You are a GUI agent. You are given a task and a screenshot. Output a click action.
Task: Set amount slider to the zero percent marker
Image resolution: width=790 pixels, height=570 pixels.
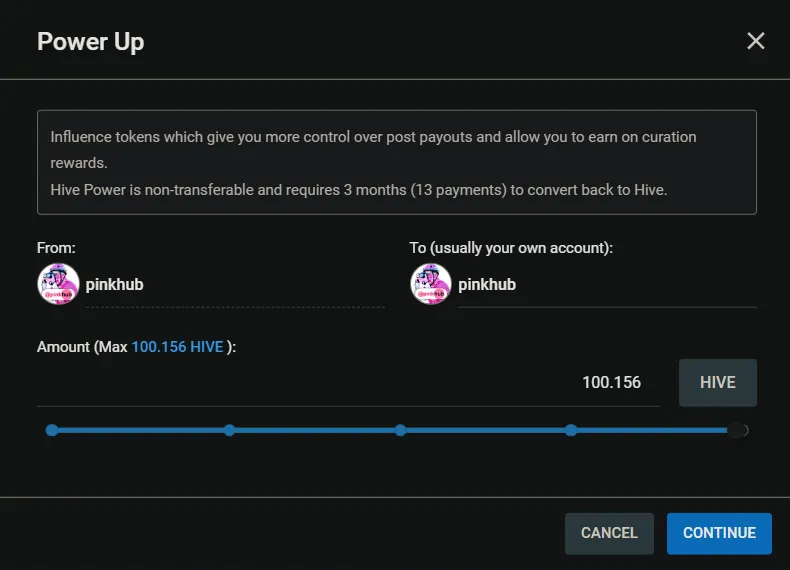[x=51, y=430]
